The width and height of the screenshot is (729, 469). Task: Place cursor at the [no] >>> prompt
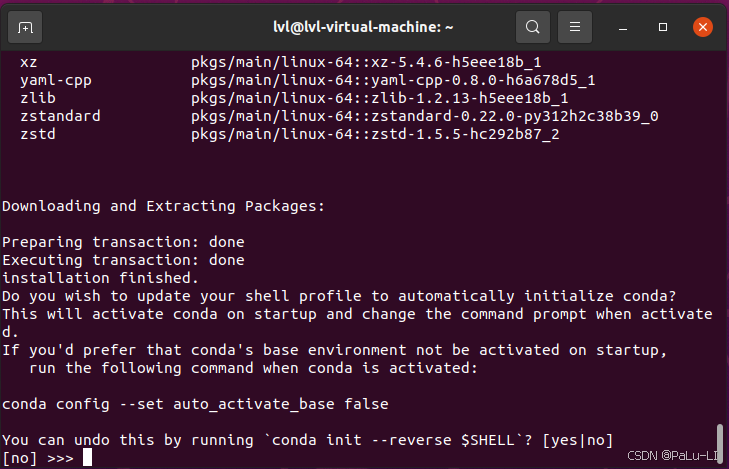(x=38, y=458)
